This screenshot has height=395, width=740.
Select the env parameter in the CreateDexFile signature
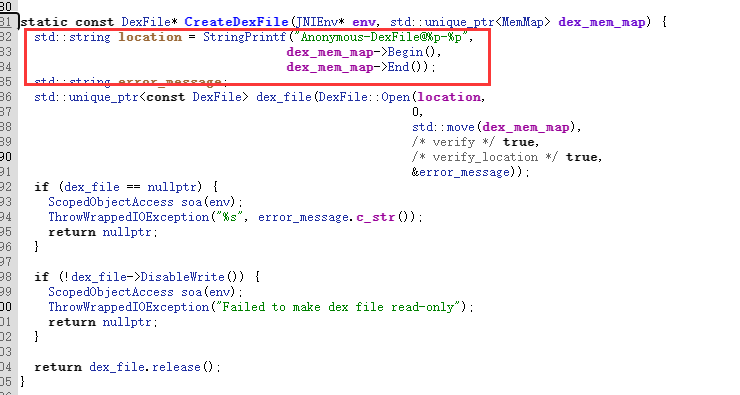pyautogui.click(x=364, y=22)
